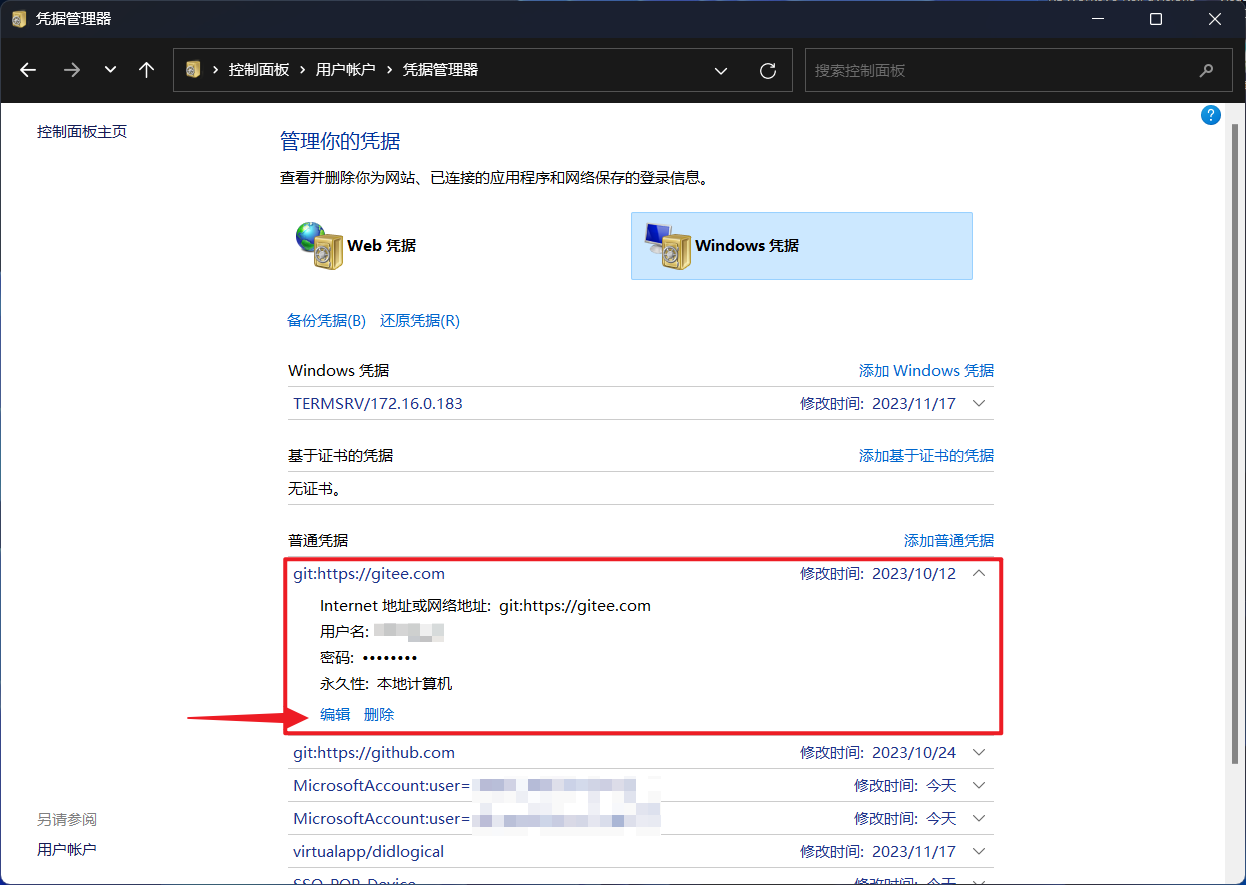Viewport: 1246px width, 885px height.
Task: Click the search magnifier icon
Action: tap(1206, 70)
